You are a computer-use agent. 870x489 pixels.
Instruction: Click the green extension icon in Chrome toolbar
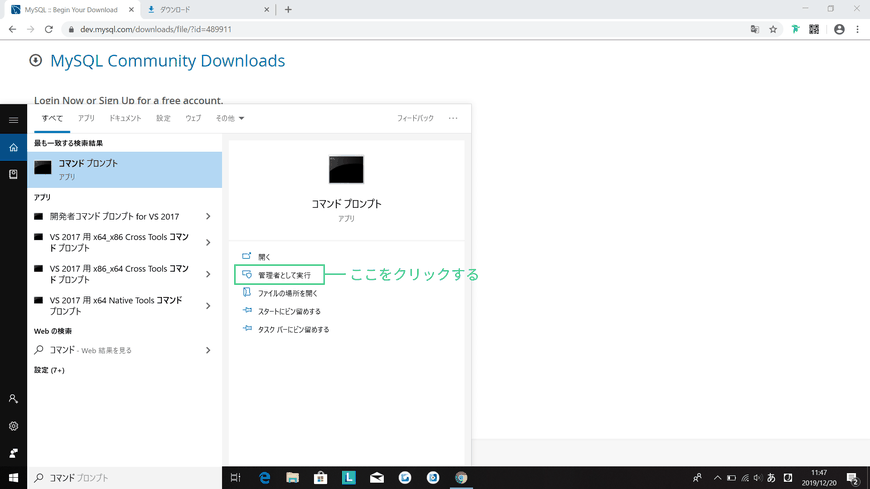pyautogui.click(x=795, y=29)
